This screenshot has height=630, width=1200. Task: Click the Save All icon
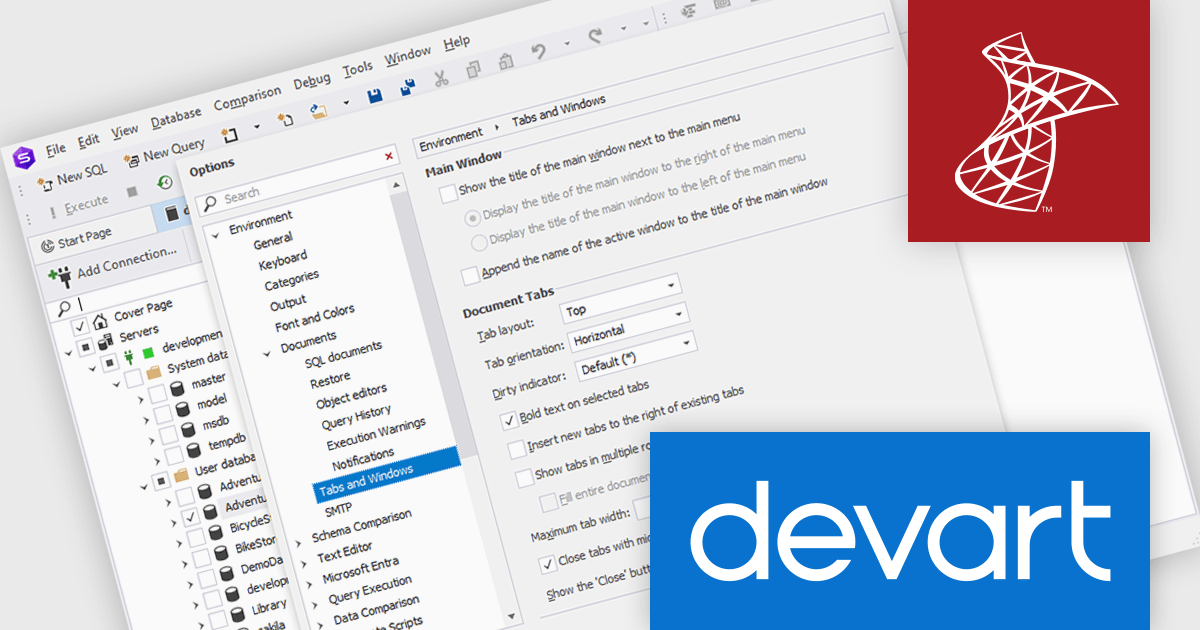406,88
